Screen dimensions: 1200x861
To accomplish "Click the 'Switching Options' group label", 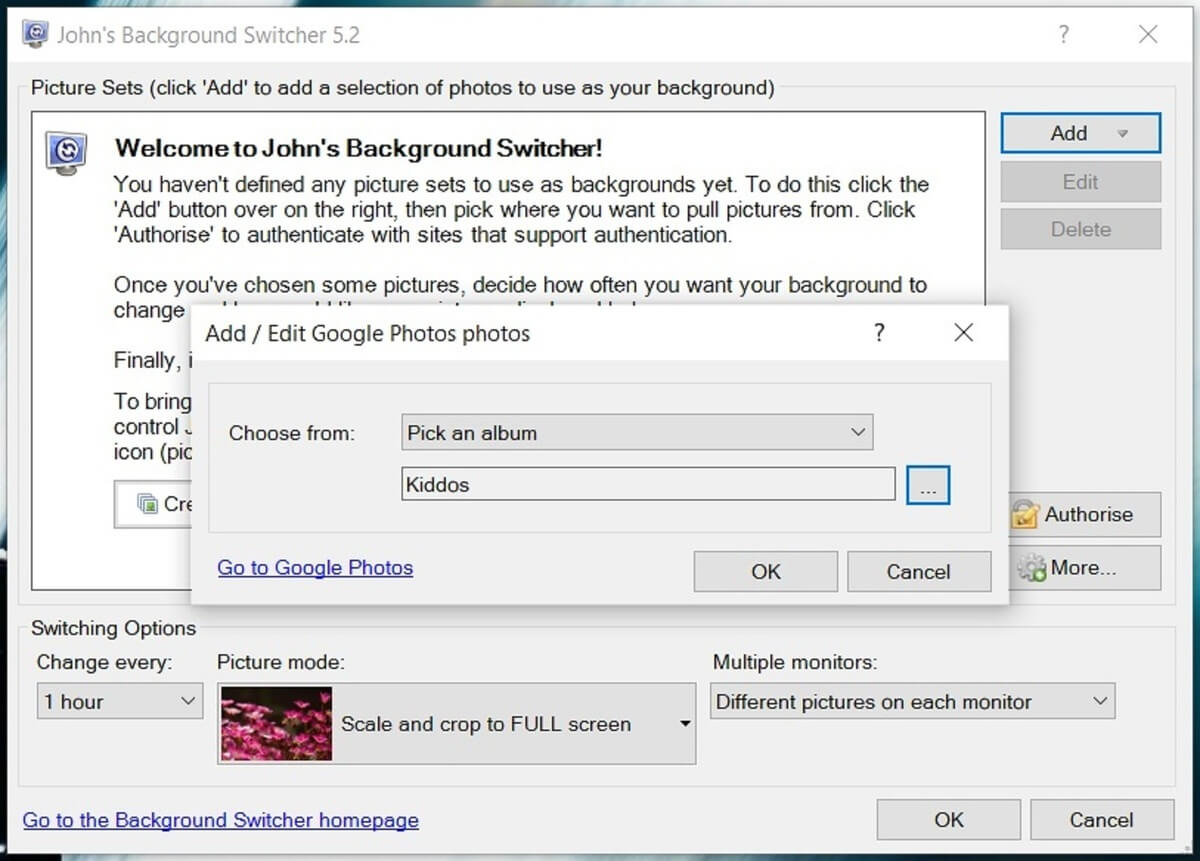I will coord(114,628).
